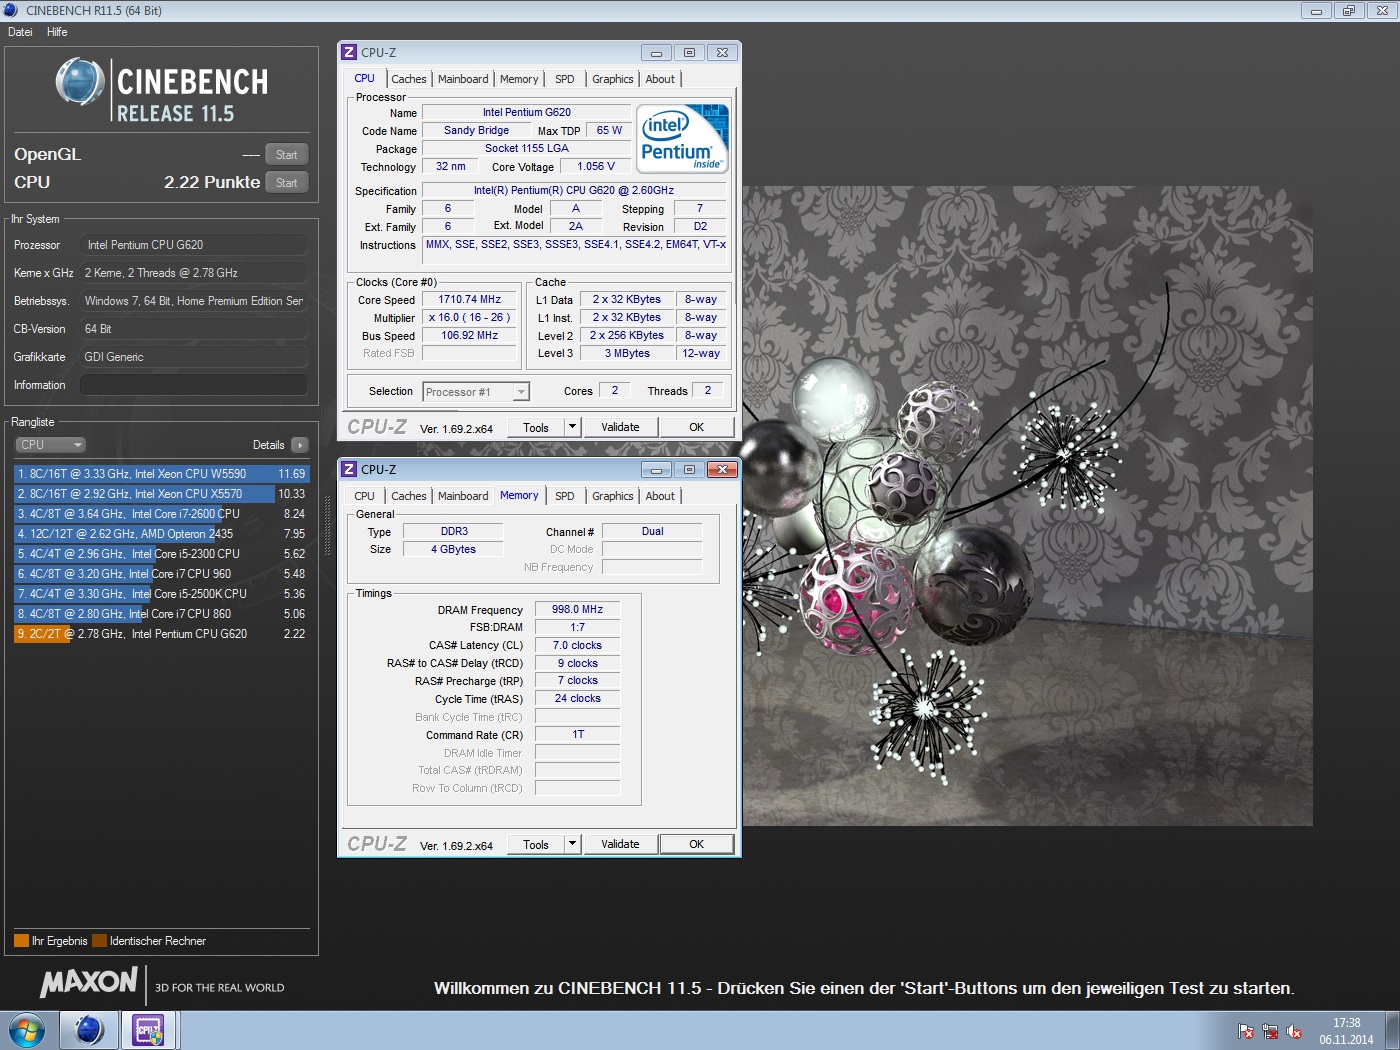Image resolution: width=1400 pixels, height=1050 pixels.
Task: Click Core Speed value 1710.74 MHz
Action: click(470, 299)
